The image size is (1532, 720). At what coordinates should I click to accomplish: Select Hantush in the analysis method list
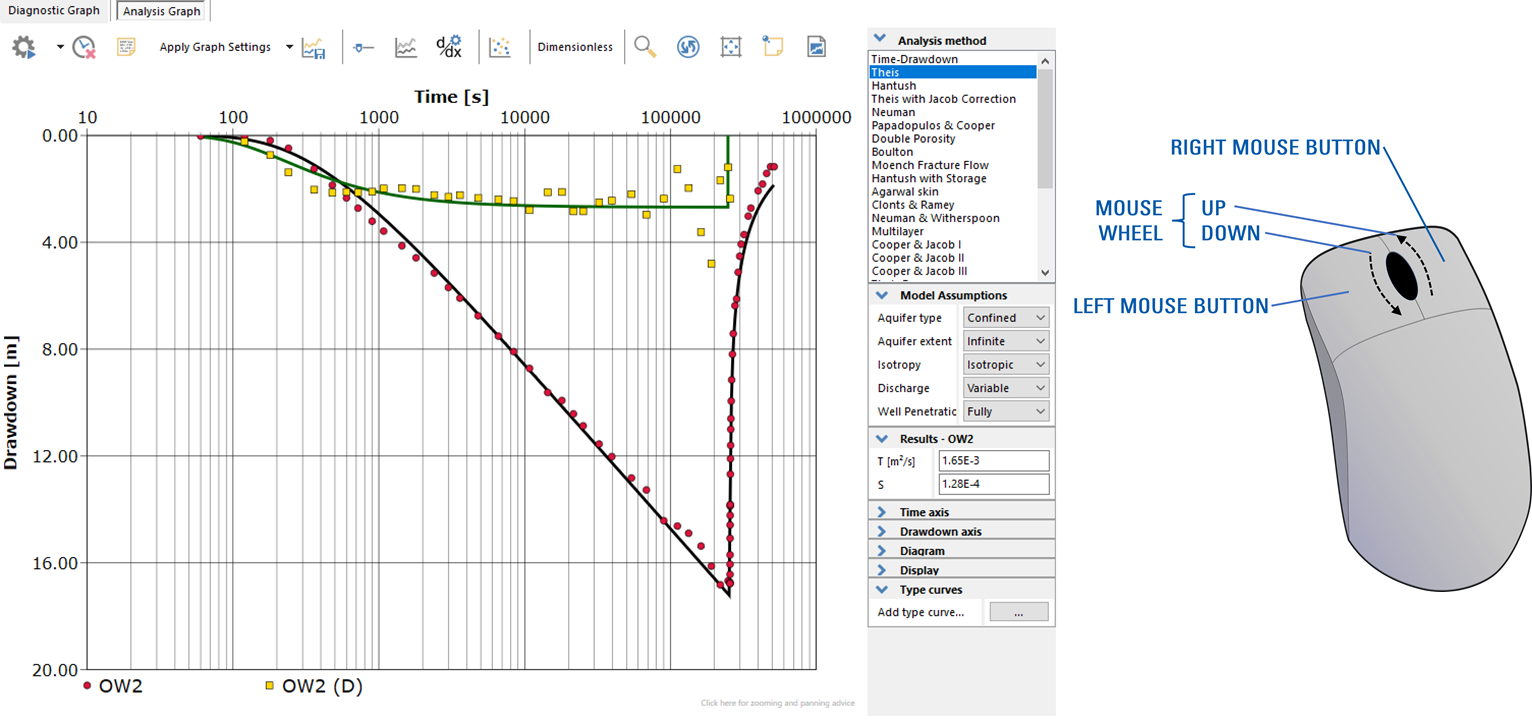[893, 86]
